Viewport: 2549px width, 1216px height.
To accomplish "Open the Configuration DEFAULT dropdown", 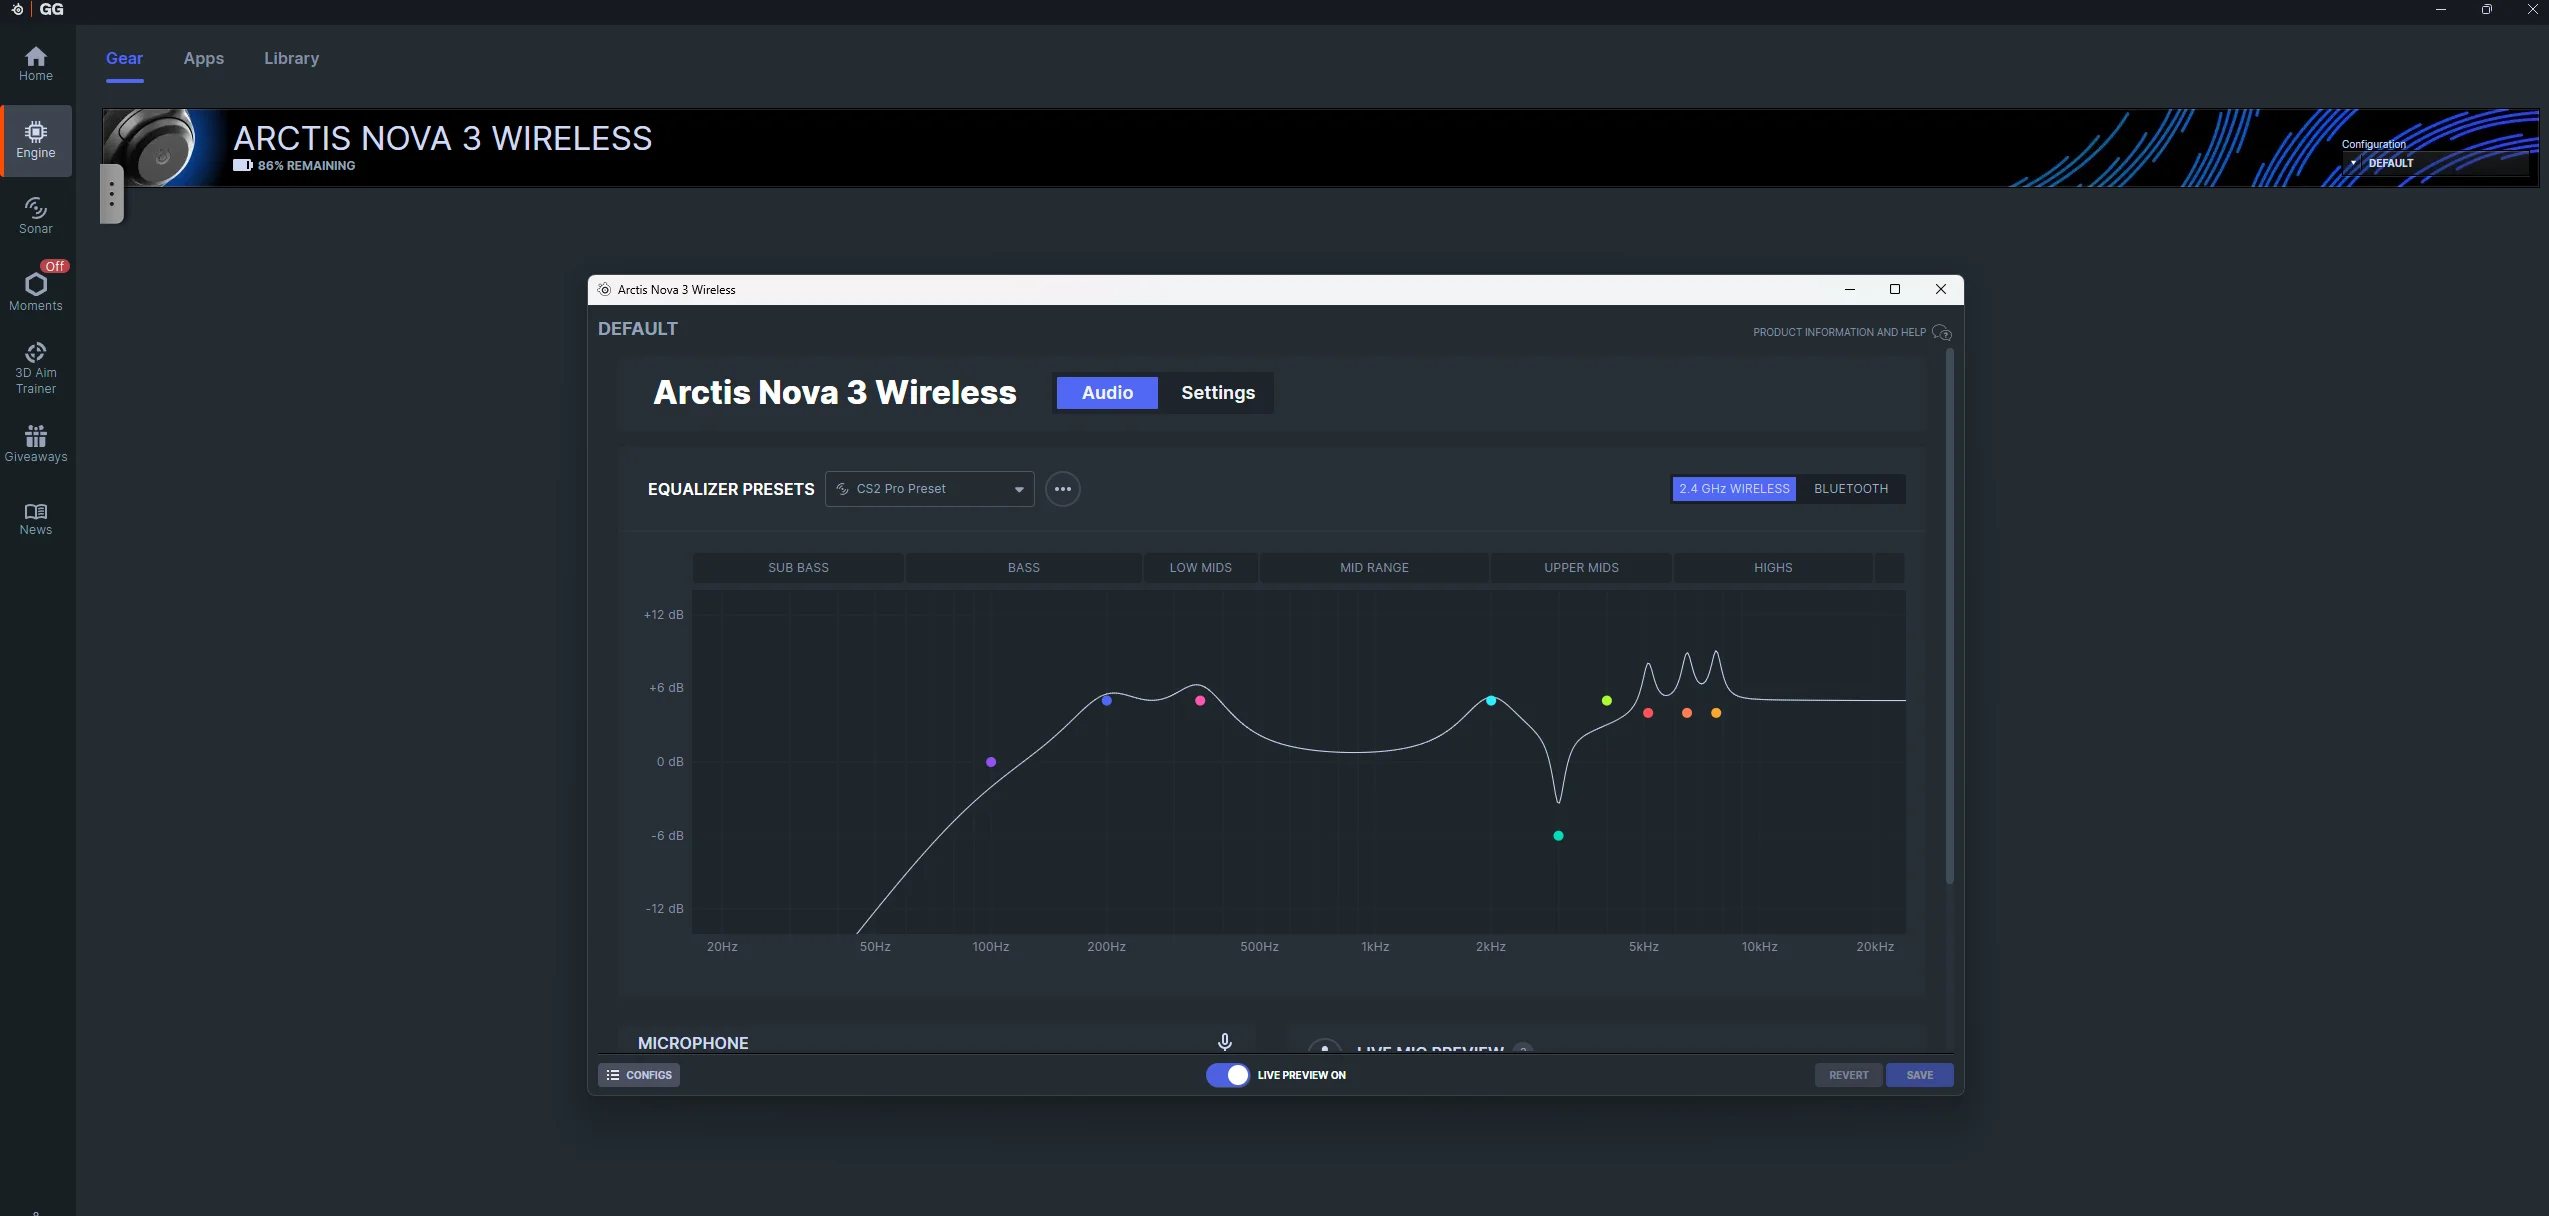I will click(2436, 163).
